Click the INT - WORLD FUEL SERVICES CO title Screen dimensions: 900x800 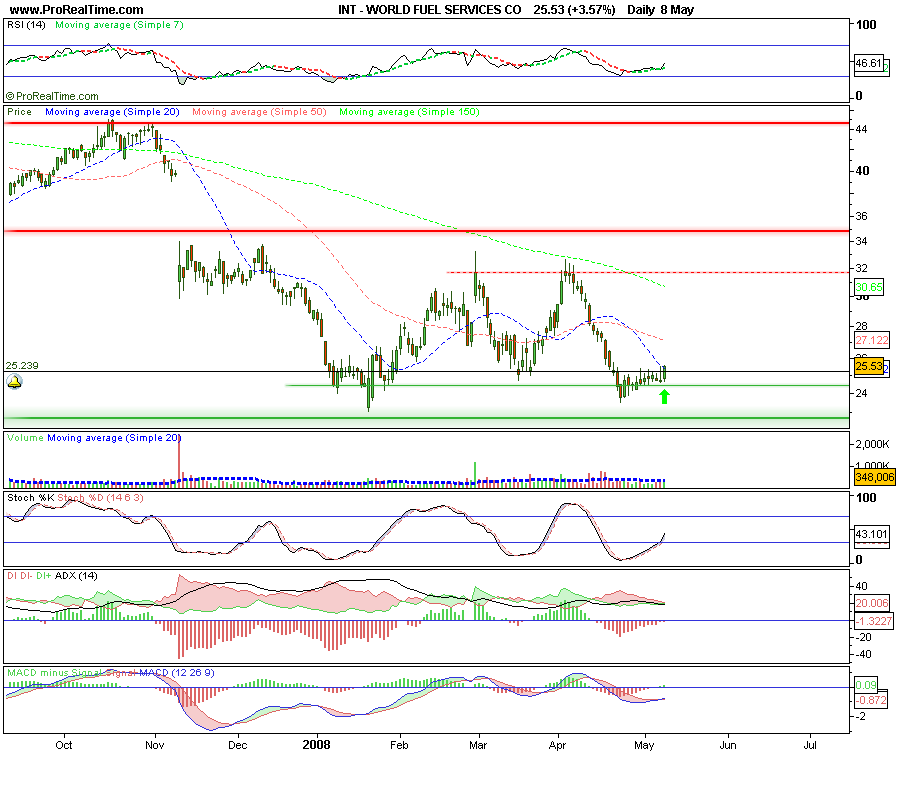429,10
